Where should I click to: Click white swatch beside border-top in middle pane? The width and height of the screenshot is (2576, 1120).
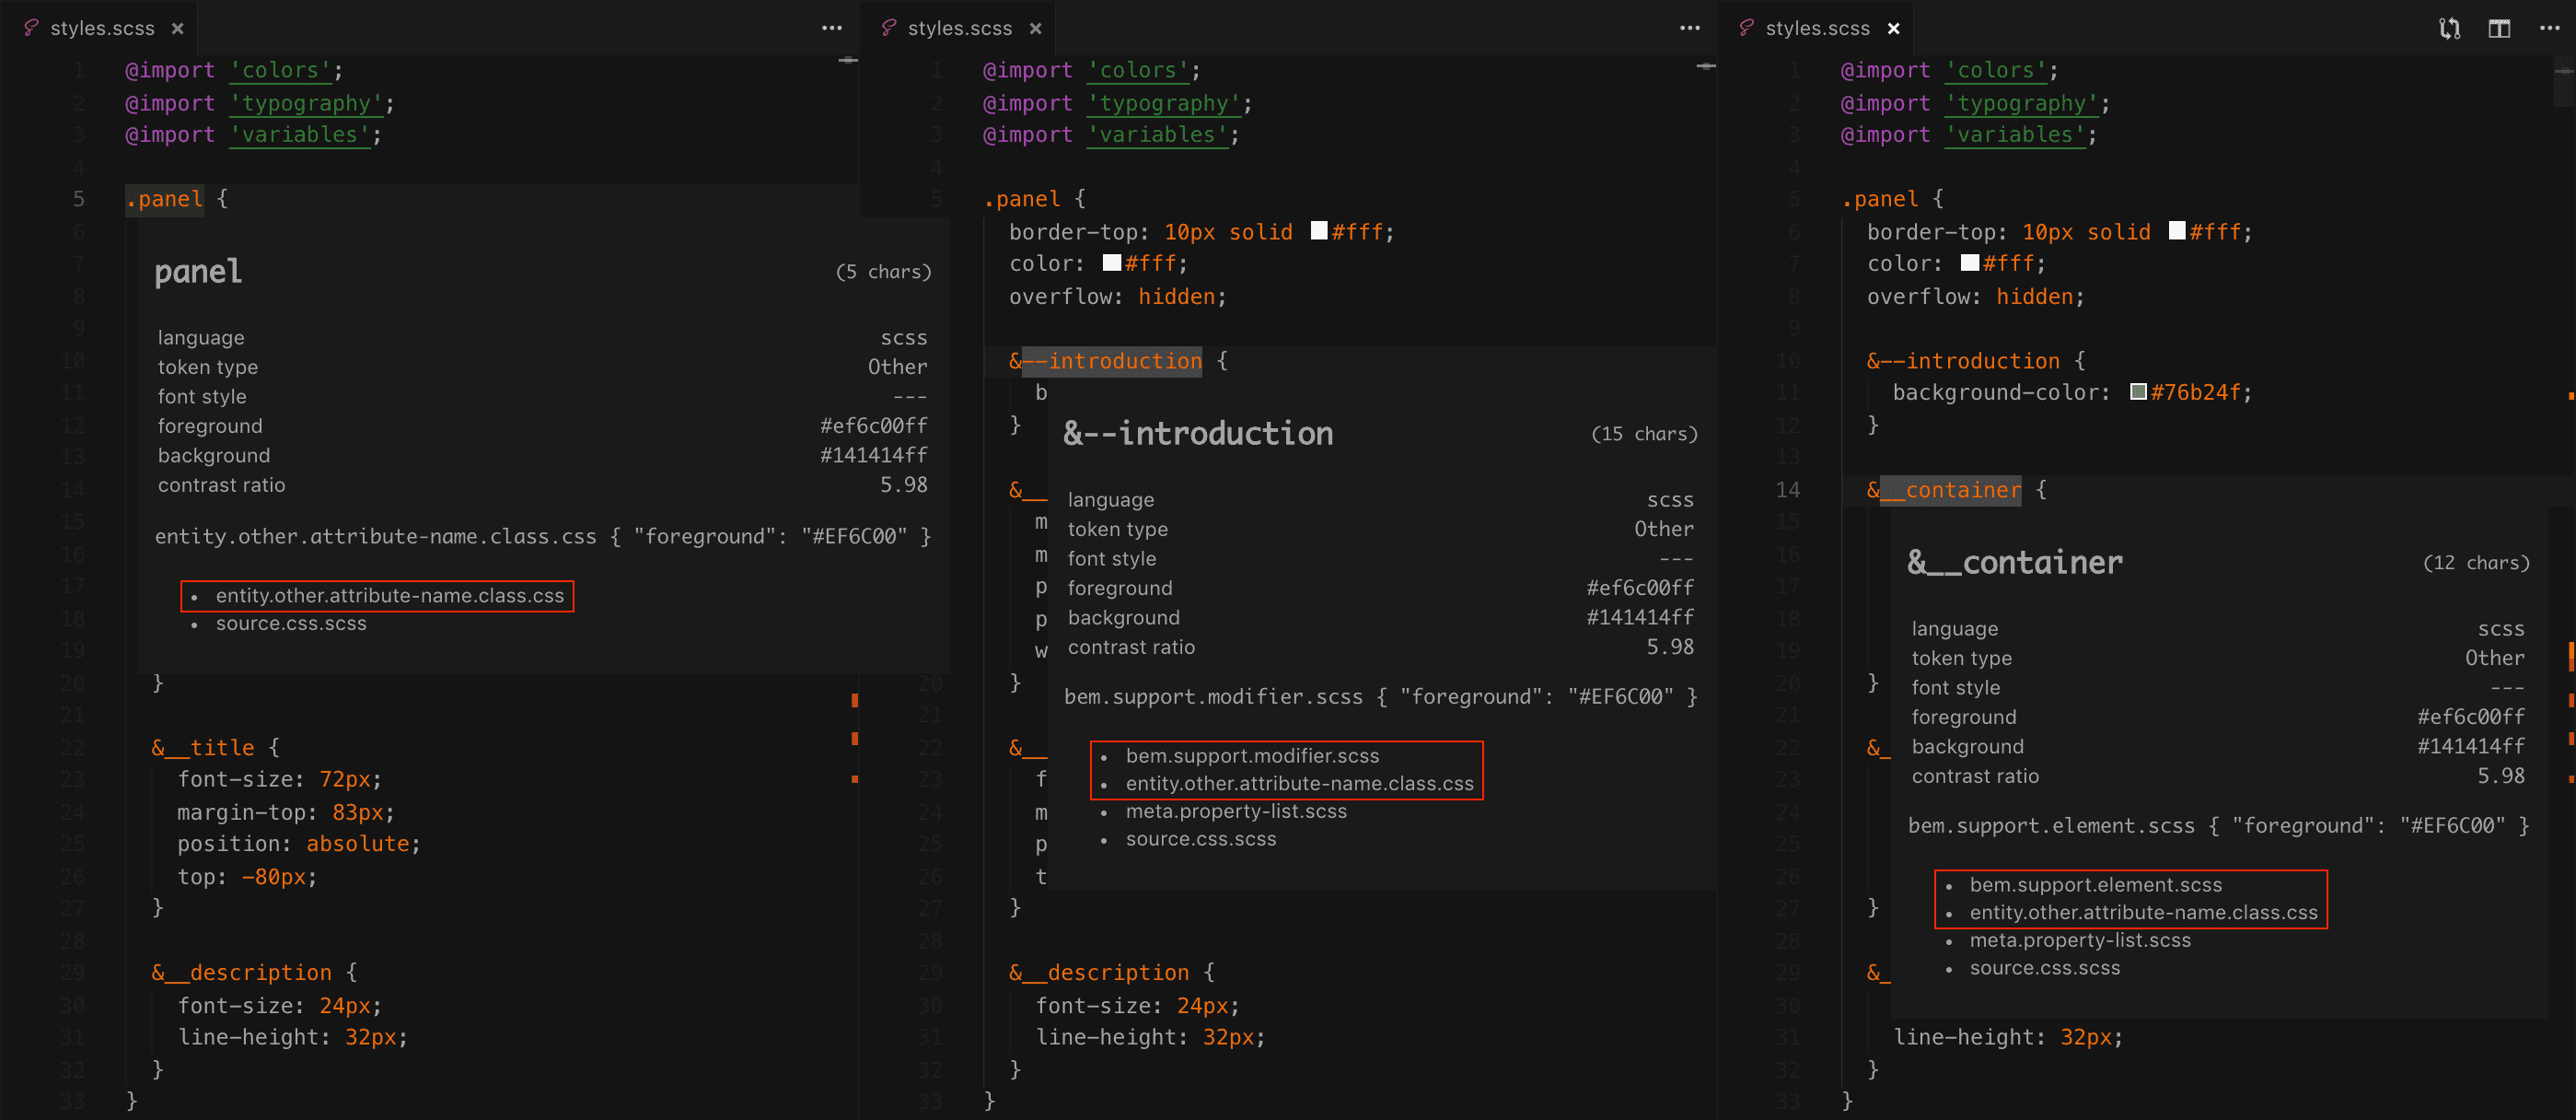coord(1319,231)
